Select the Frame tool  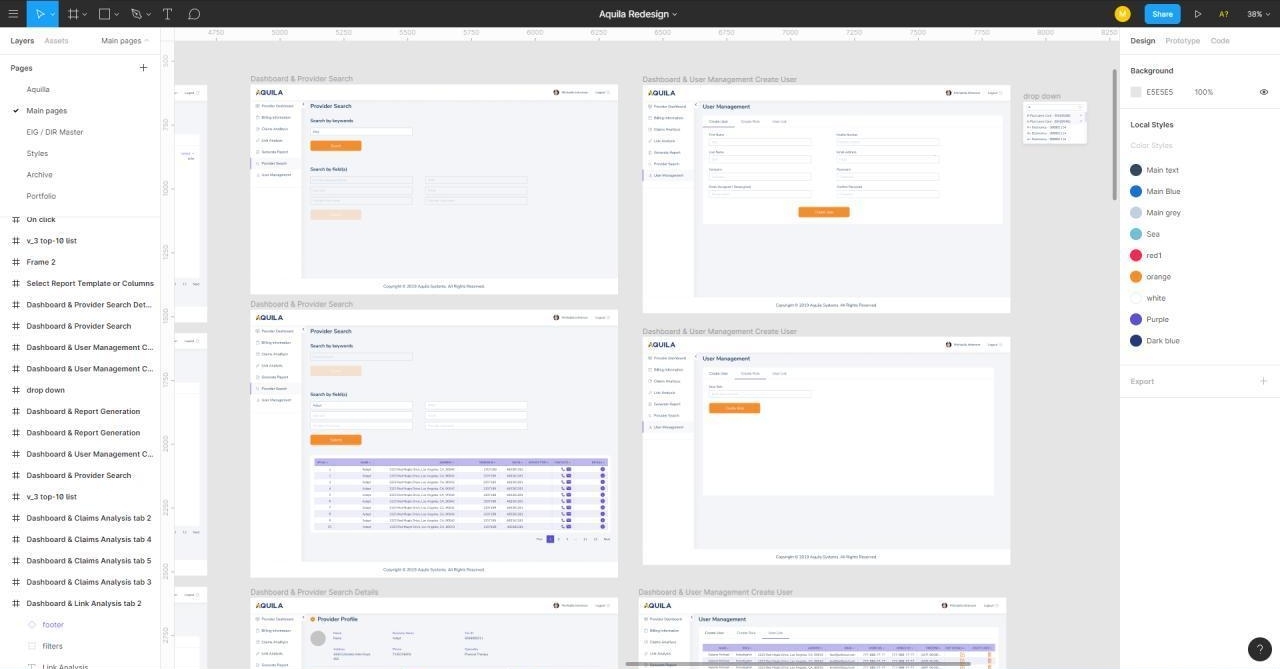point(71,13)
